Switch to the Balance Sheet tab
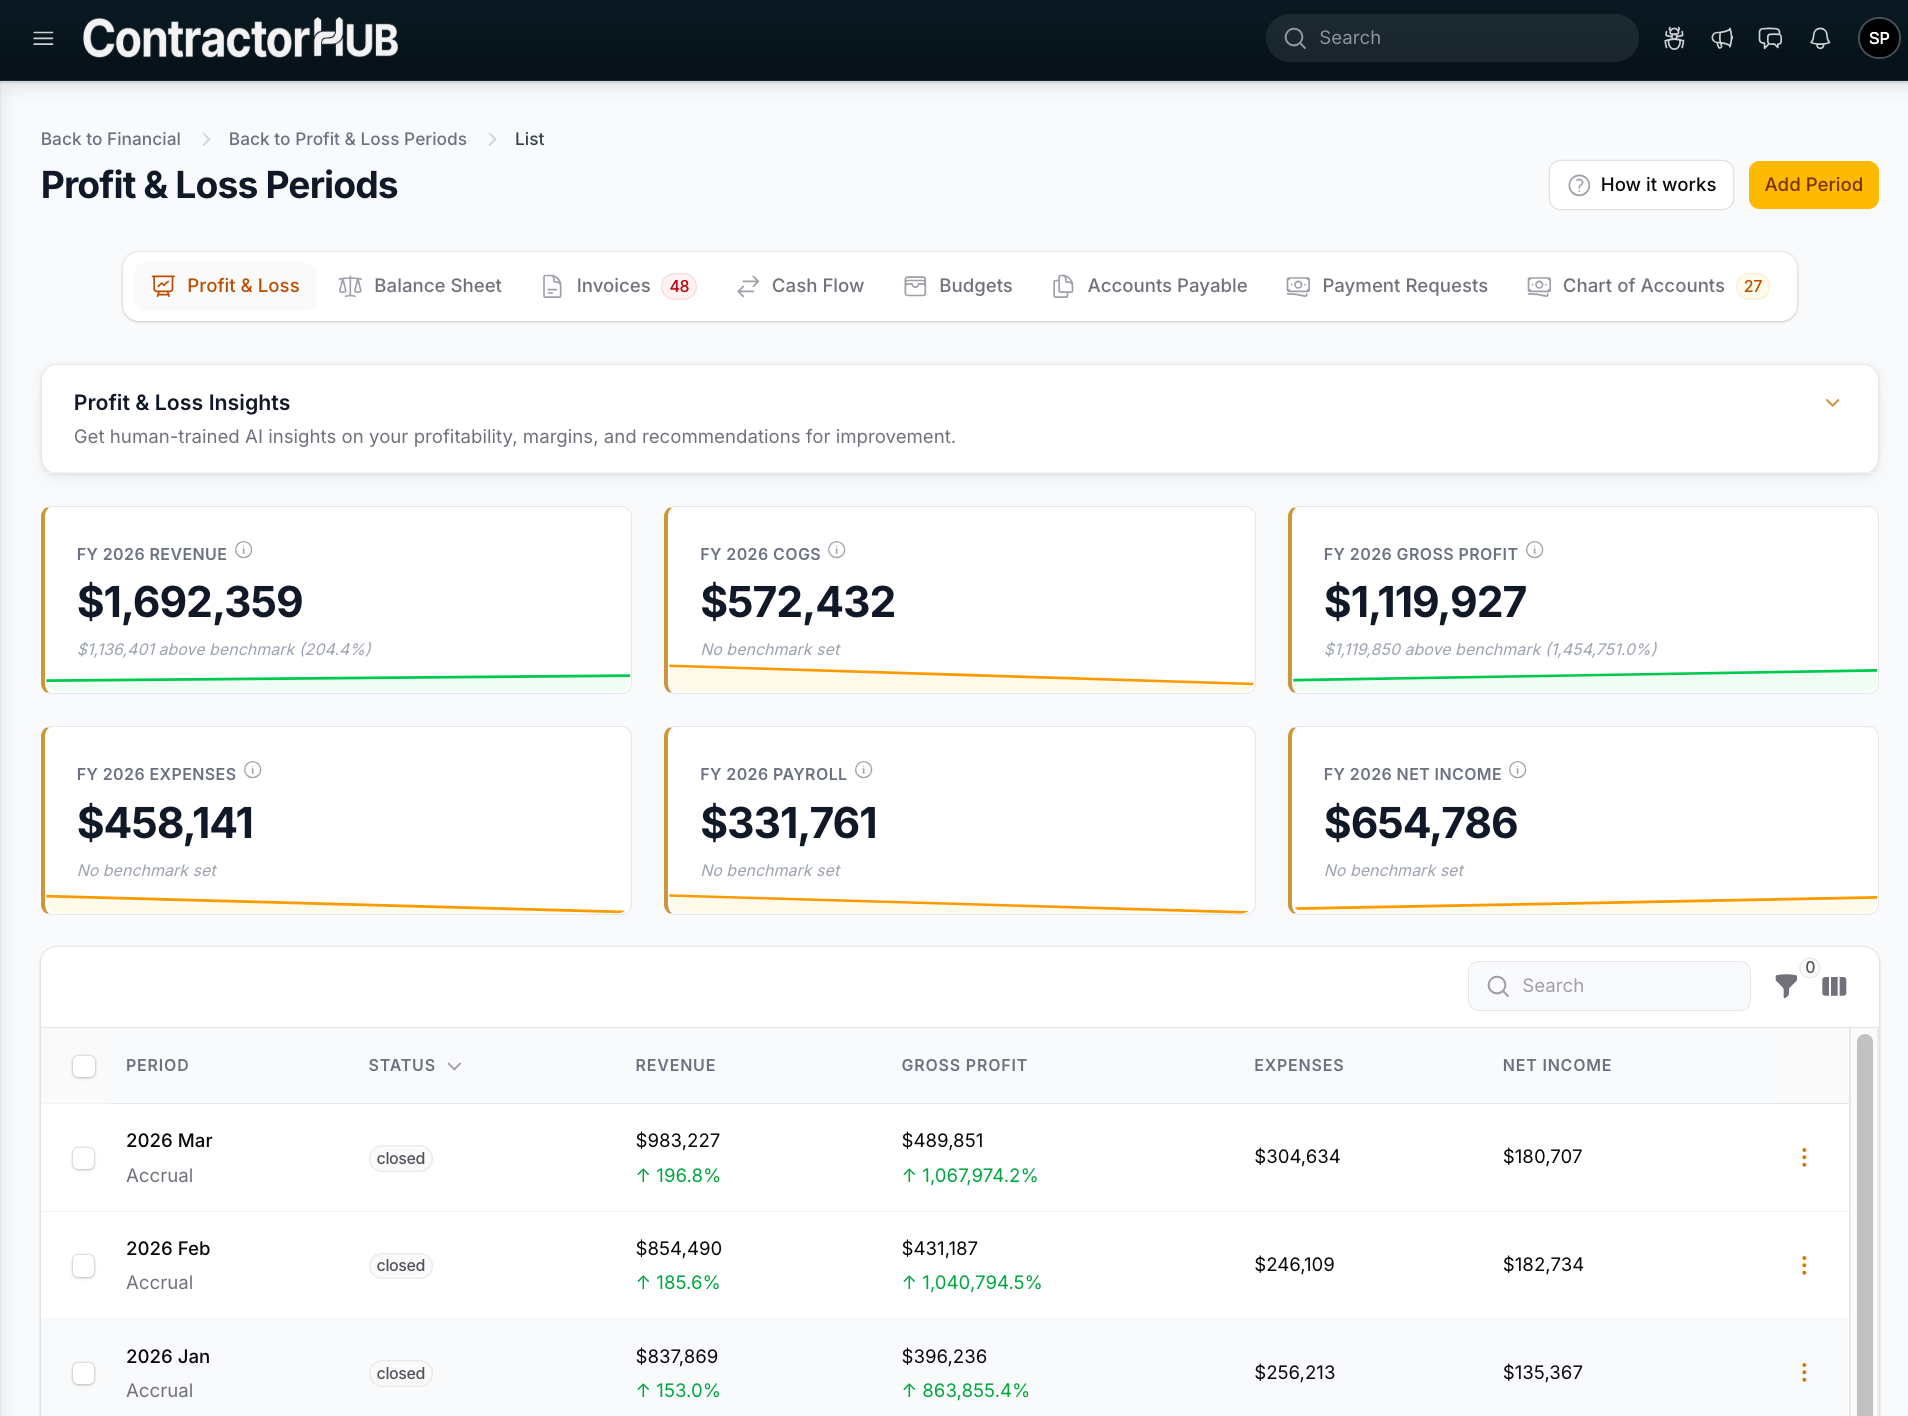This screenshot has height=1416, width=1908. pos(437,286)
